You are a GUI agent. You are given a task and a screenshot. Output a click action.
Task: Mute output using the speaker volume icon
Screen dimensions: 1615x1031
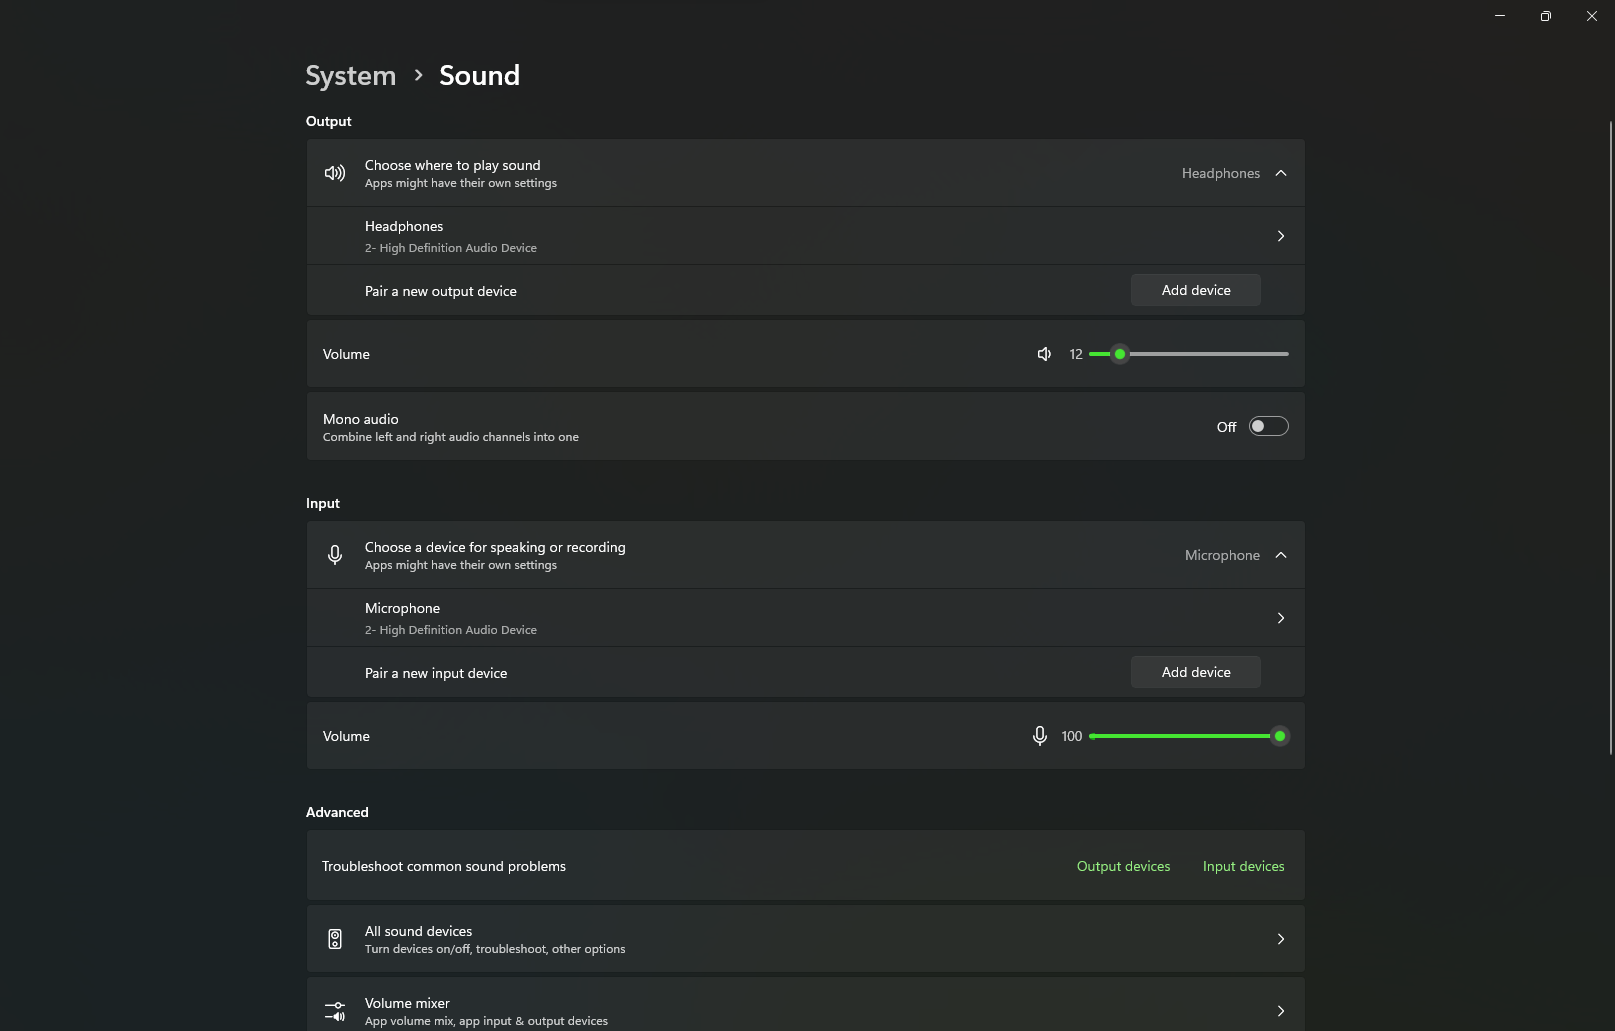1044,354
